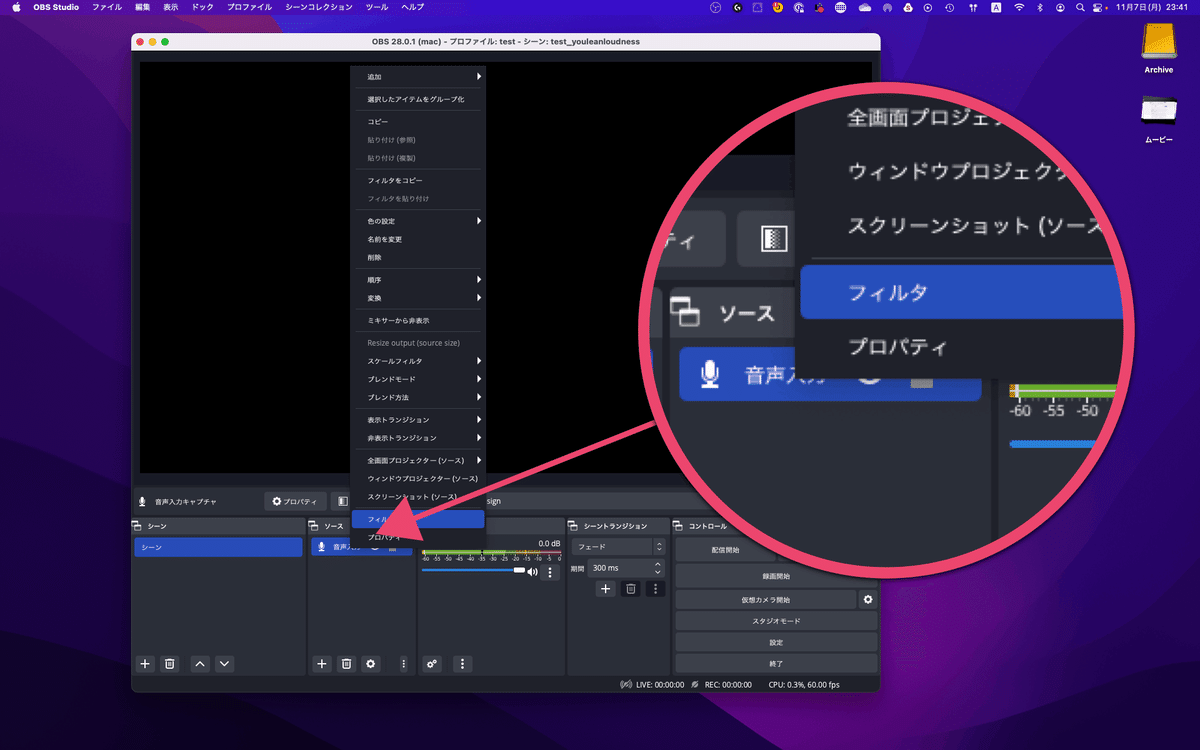Open Control Center in menu bar
1200x750 pixels.
(1099, 7)
